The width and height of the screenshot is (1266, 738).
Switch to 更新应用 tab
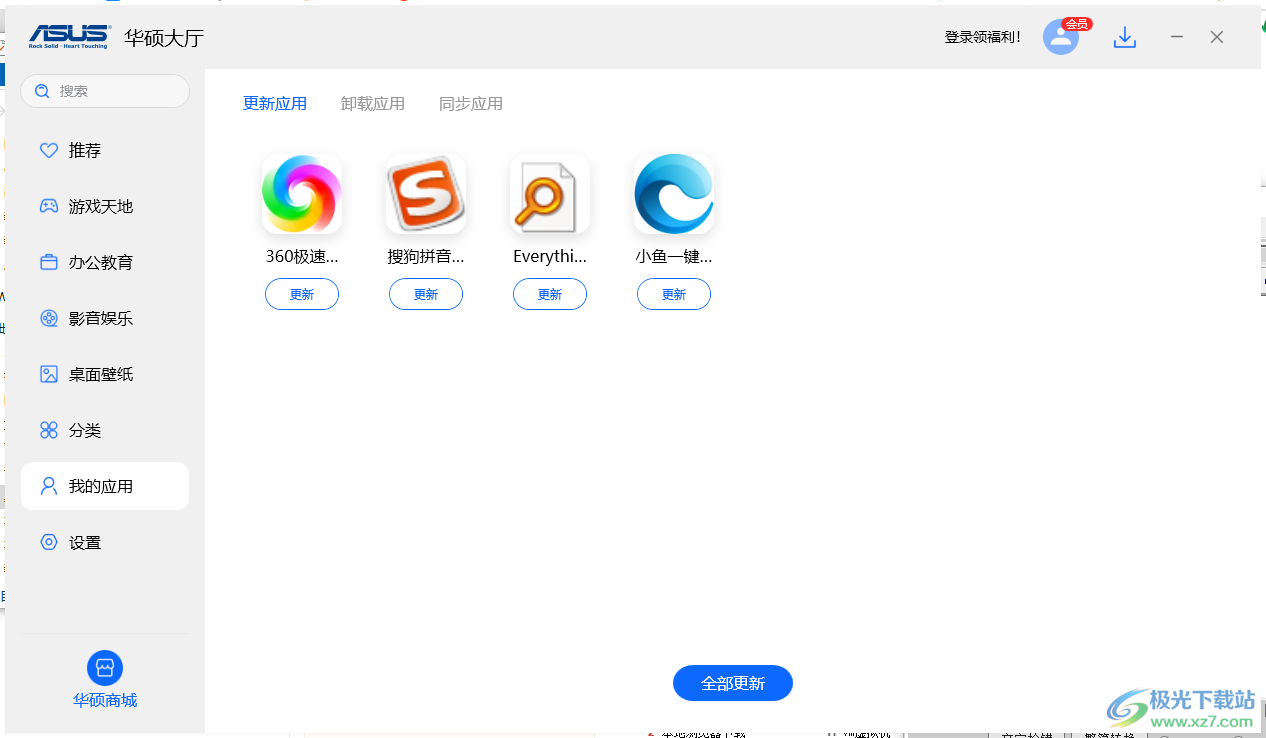[275, 103]
